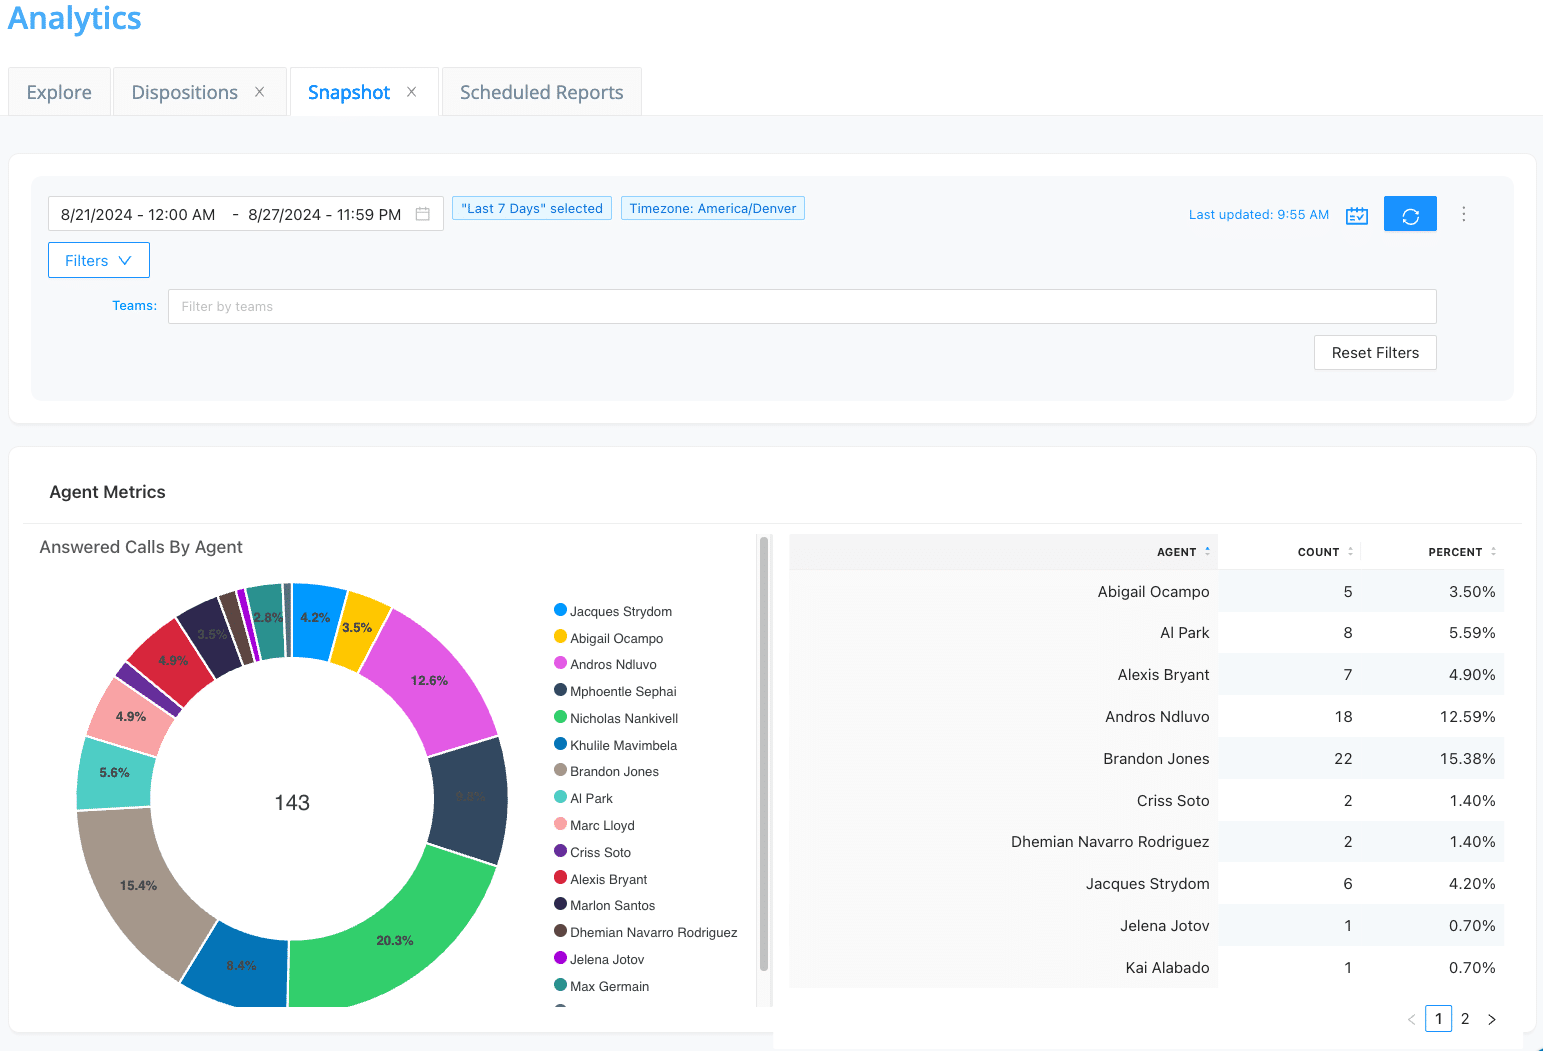Click the blue refresh data icon

click(x=1410, y=213)
